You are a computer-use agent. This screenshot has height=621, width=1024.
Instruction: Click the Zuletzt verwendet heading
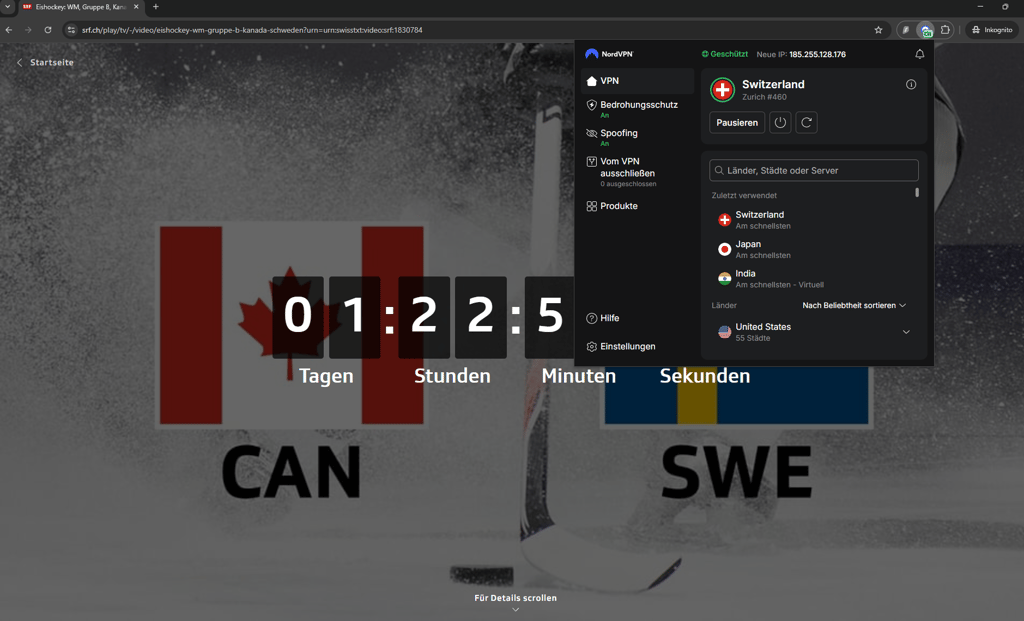click(x=744, y=195)
